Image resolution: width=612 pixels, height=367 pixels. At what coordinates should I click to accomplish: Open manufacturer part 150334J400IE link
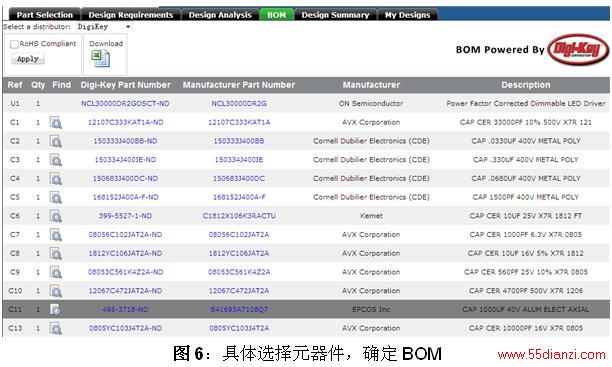(239, 160)
